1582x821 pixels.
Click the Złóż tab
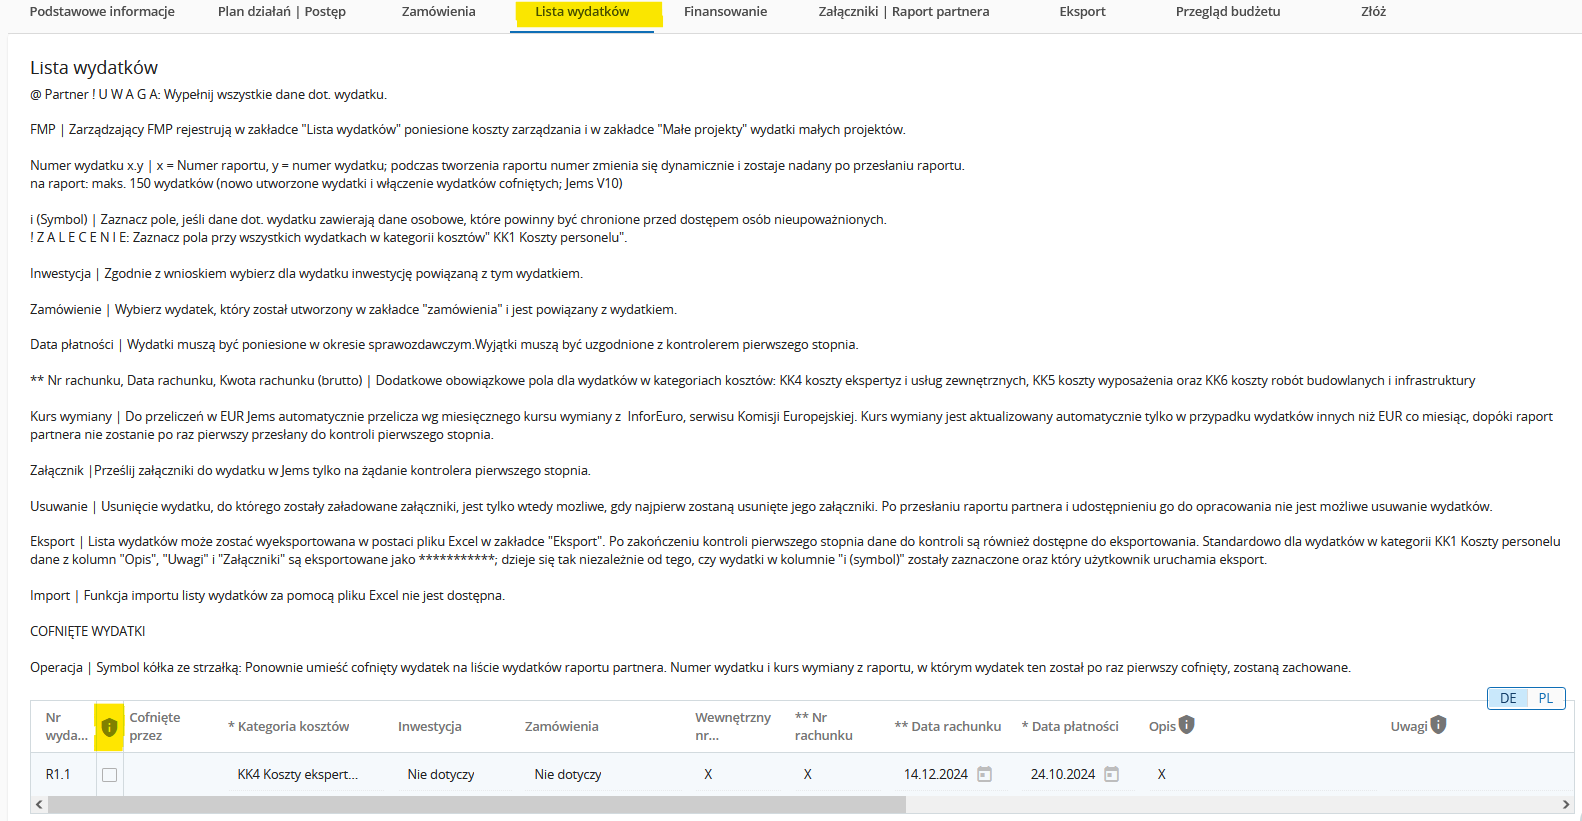(x=1374, y=12)
